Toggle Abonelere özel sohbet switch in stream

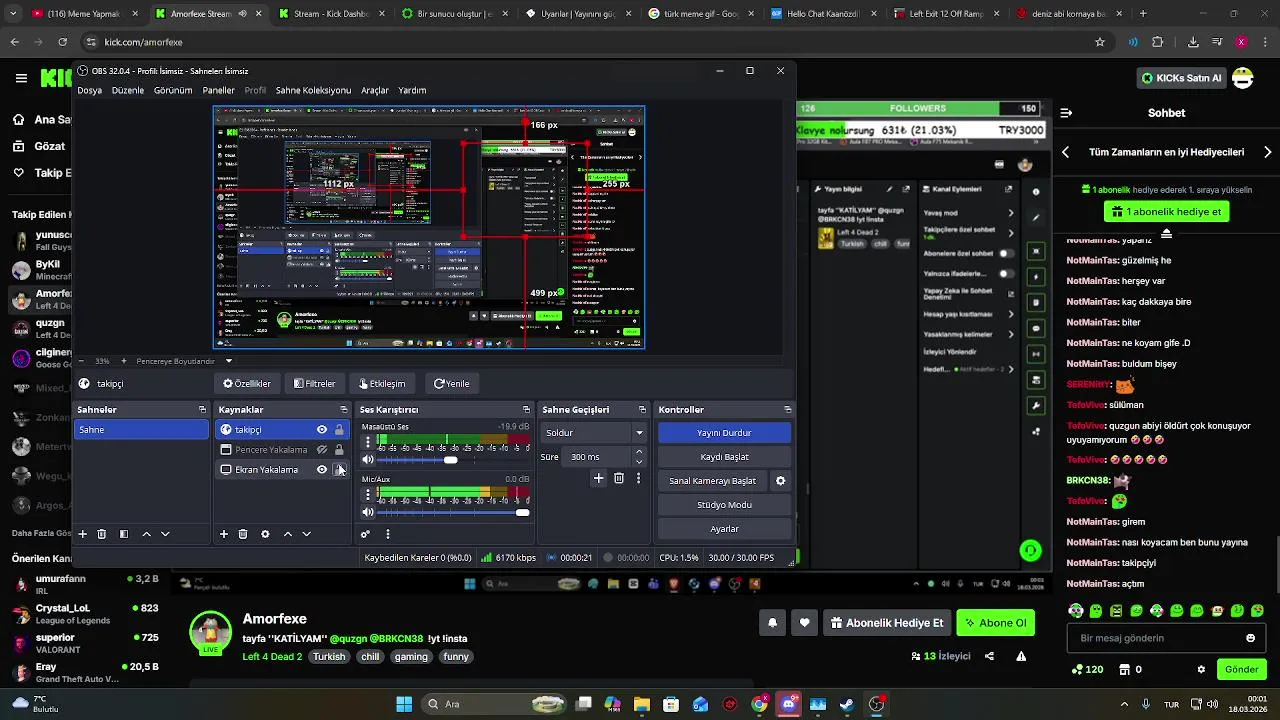[x=1006, y=253]
